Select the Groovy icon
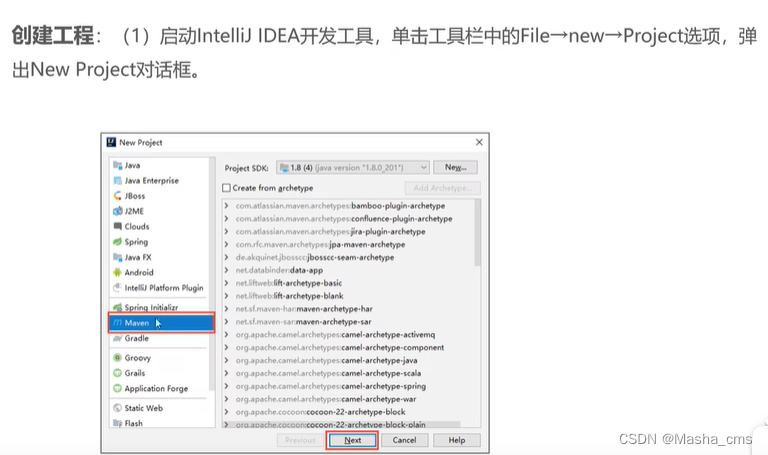This screenshot has height=455, width=768. point(118,358)
